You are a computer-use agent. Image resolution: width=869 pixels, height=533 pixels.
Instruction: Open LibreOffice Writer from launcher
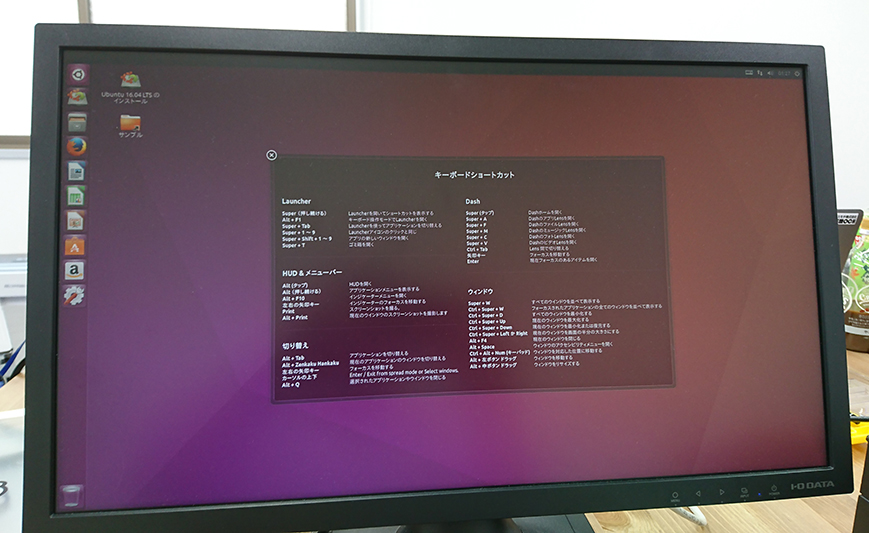point(76,171)
